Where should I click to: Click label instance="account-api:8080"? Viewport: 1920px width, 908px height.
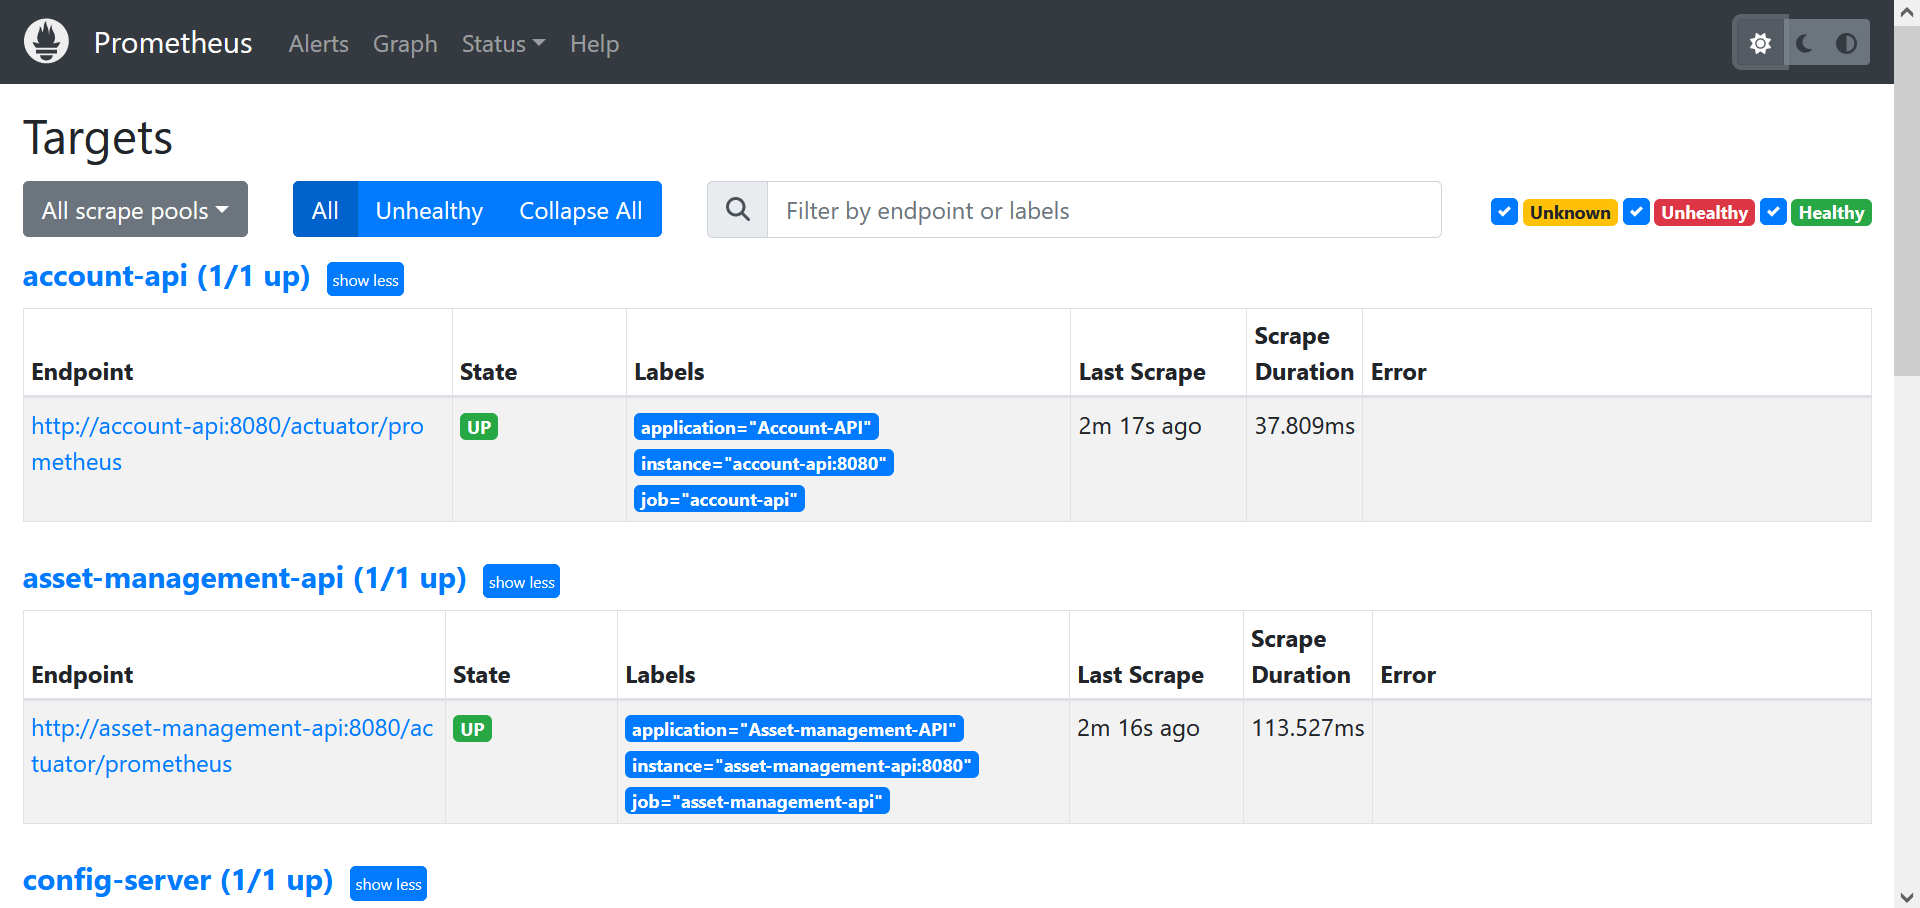764,463
